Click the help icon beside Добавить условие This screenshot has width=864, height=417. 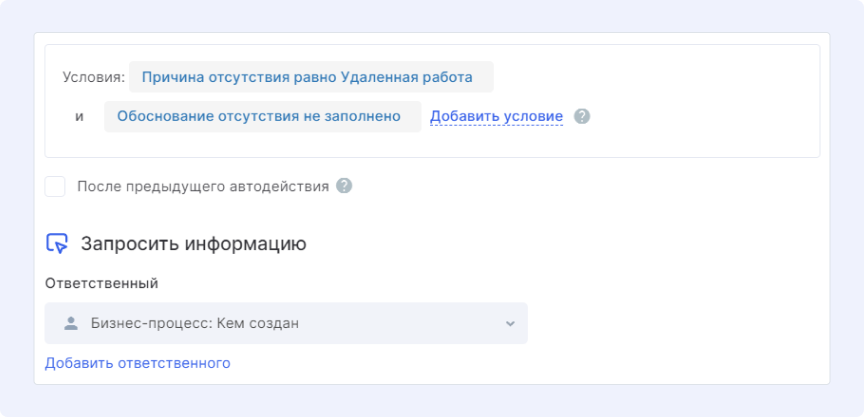tap(582, 116)
